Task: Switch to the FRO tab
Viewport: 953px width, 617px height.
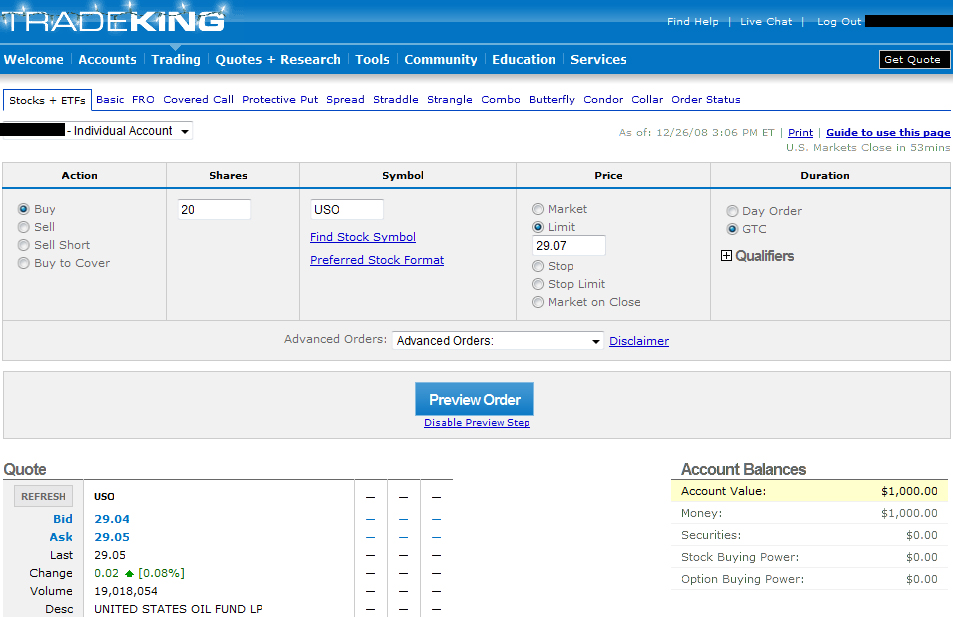Action: [143, 100]
